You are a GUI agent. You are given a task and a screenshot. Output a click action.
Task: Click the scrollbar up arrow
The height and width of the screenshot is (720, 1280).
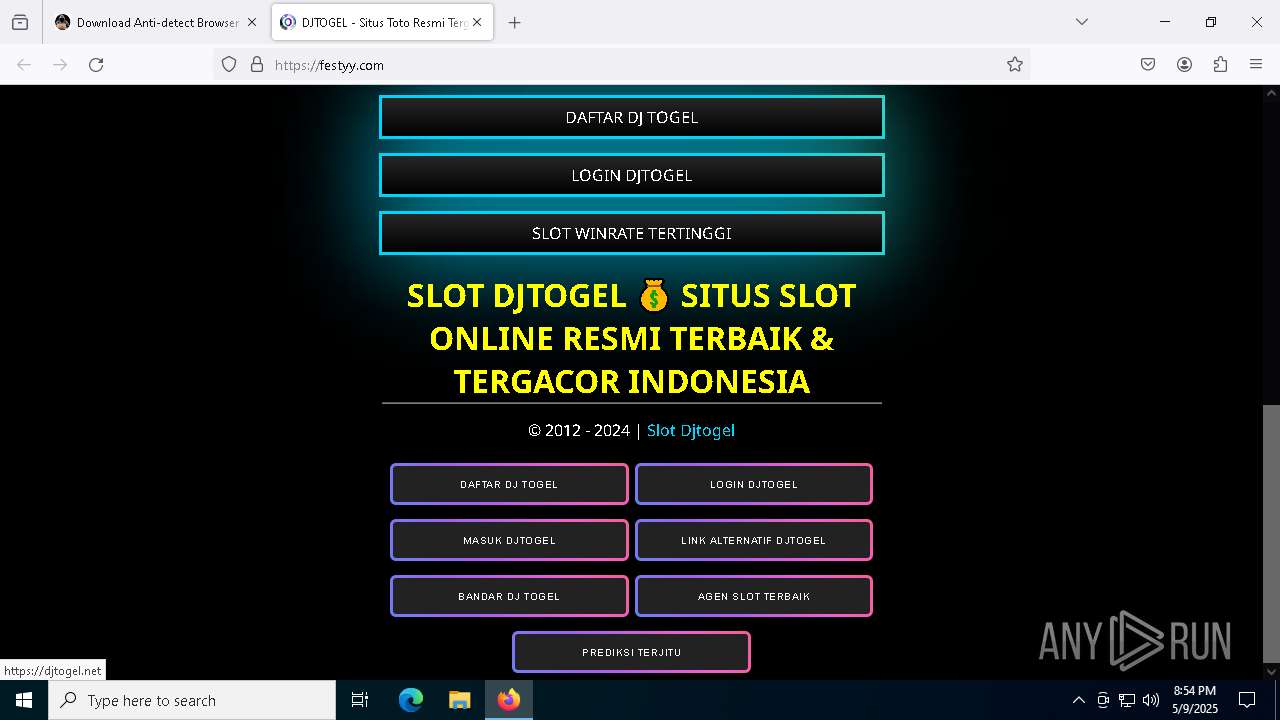[x=1271, y=93]
